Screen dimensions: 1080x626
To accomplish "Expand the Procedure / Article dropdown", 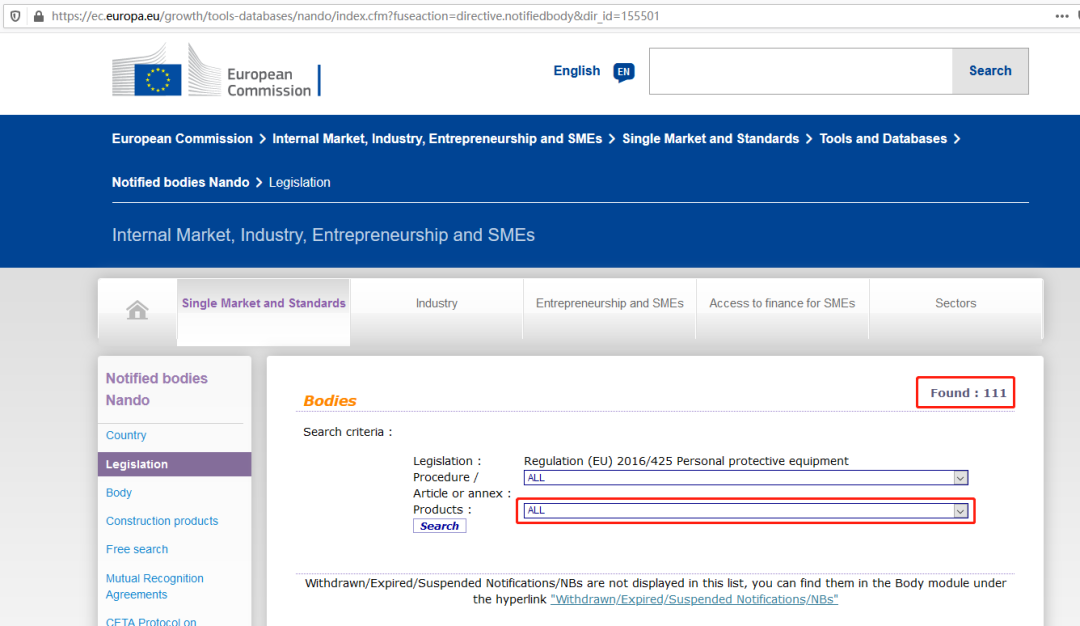I will (746, 478).
